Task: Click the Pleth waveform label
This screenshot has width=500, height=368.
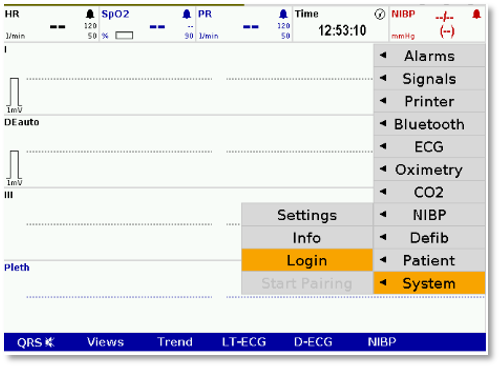Action: coord(17,267)
